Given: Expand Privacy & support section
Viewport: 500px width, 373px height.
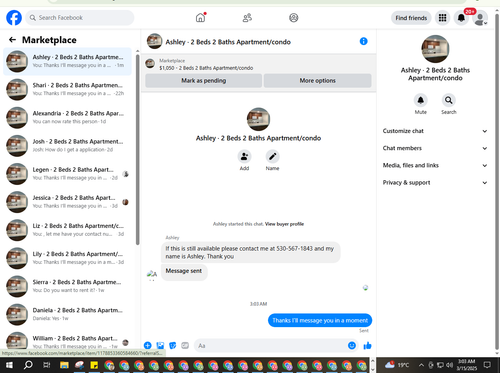Looking at the screenshot, I should click(x=435, y=182).
